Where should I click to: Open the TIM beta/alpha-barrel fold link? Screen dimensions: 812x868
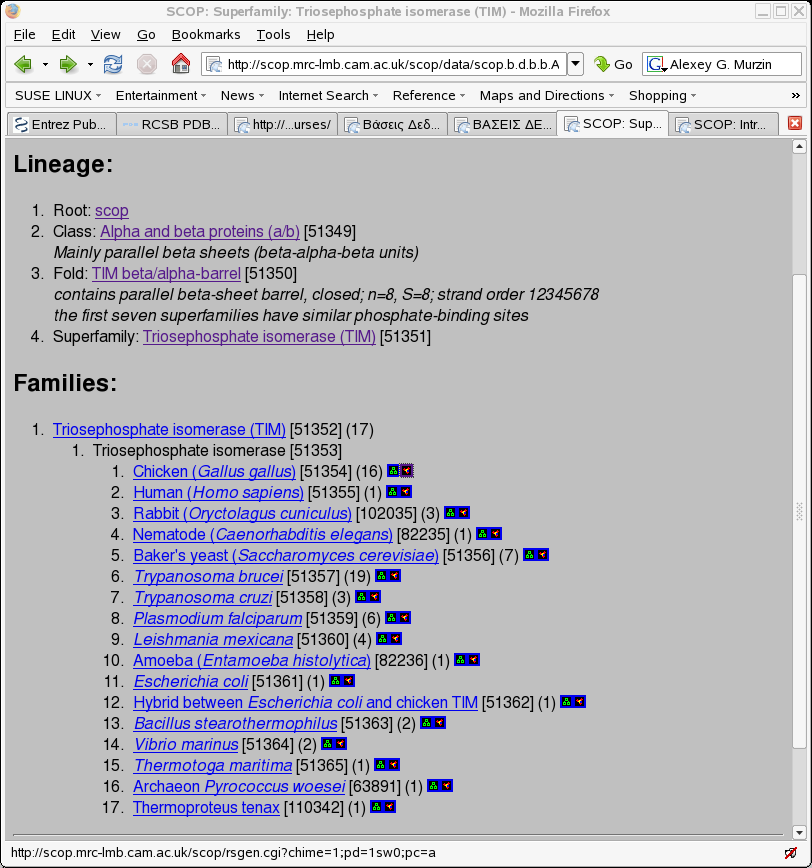[x=166, y=273]
